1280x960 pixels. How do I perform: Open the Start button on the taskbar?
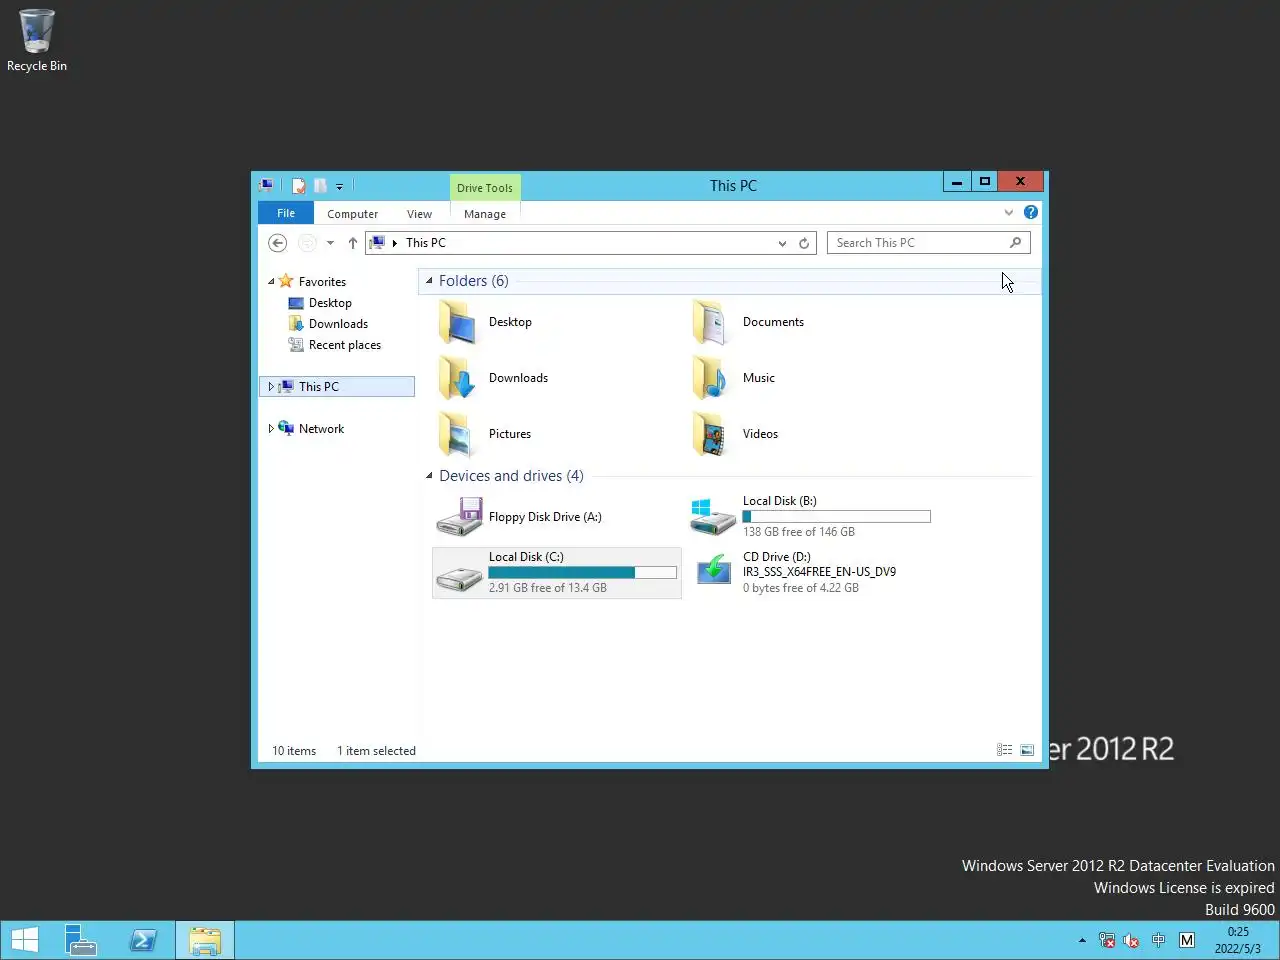point(25,940)
